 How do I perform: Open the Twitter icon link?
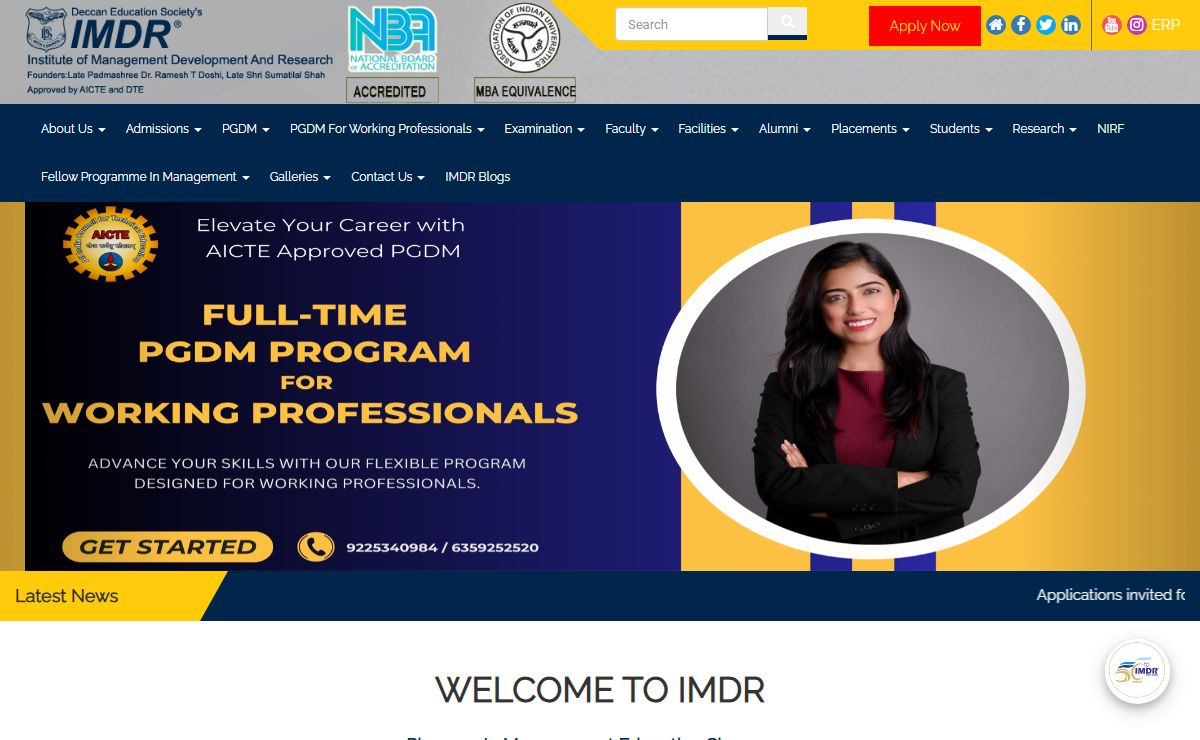click(1046, 25)
